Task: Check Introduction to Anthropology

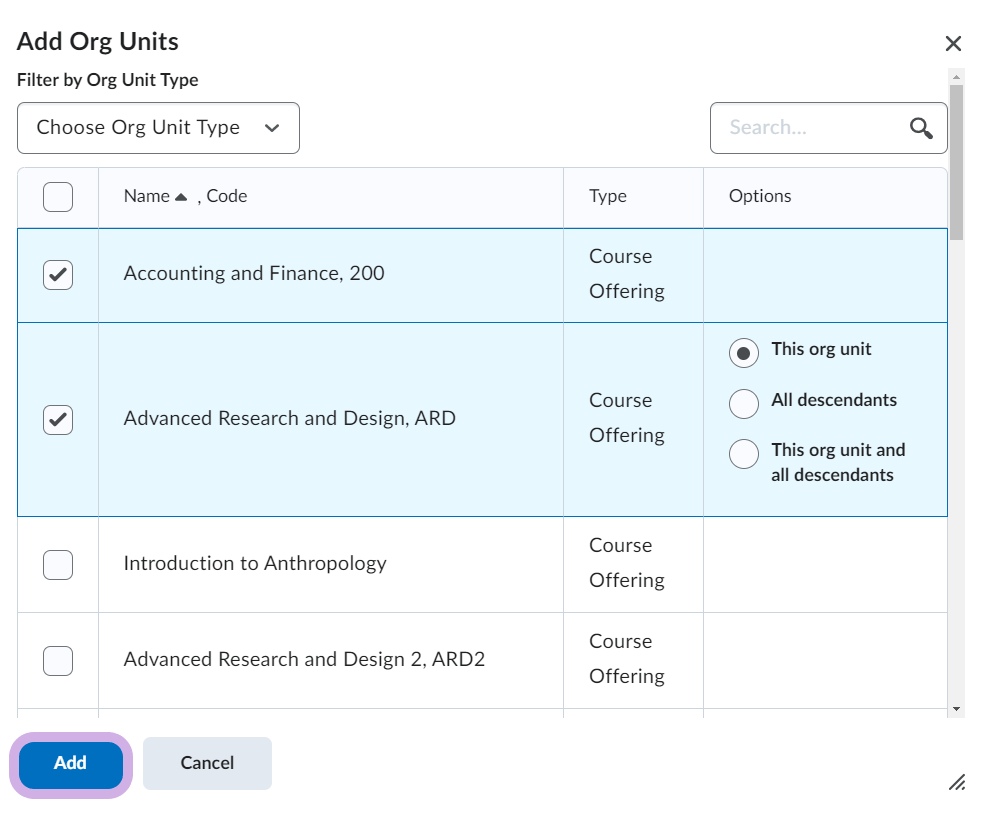Action: (58, 565)
